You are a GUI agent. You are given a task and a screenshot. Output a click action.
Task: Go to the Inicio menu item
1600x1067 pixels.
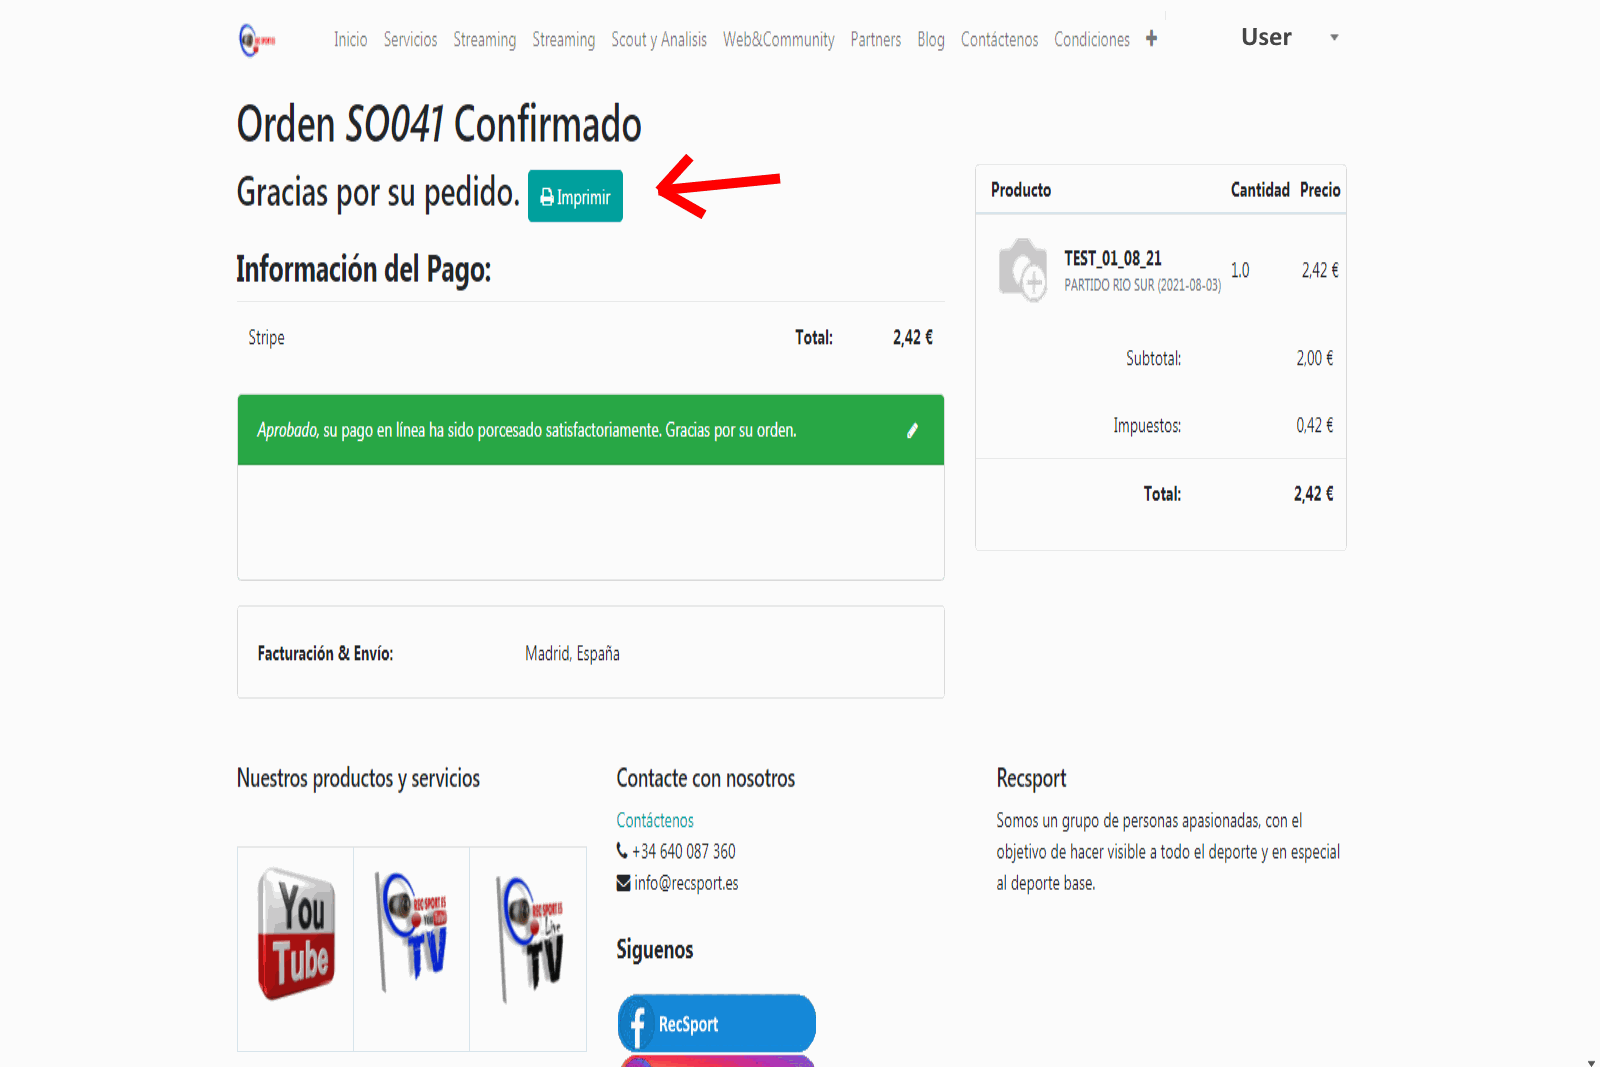tap(350, 40)
